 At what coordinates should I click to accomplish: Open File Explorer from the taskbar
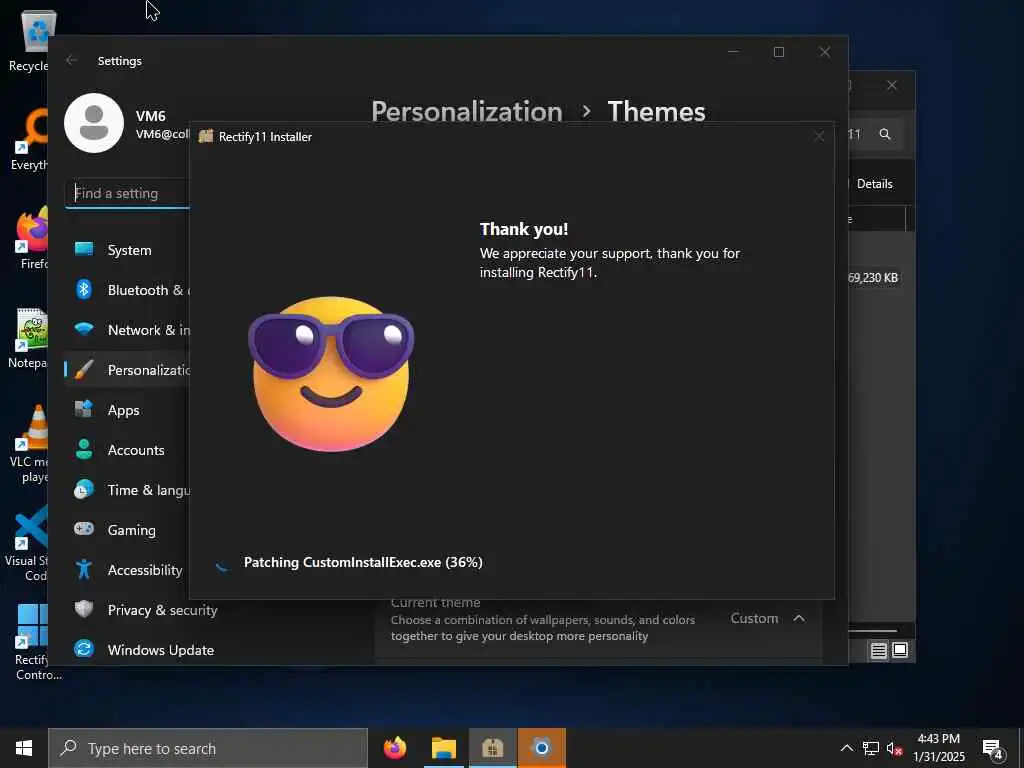point(443,748)
